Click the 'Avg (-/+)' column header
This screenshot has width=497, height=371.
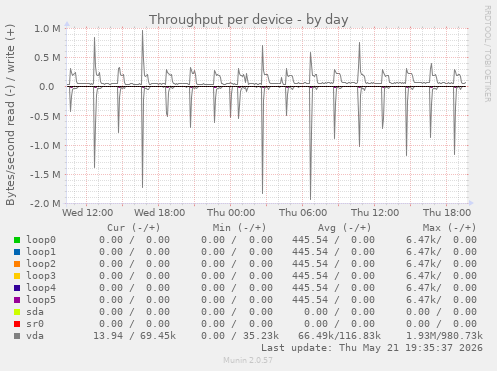click(x=344, y=228)
